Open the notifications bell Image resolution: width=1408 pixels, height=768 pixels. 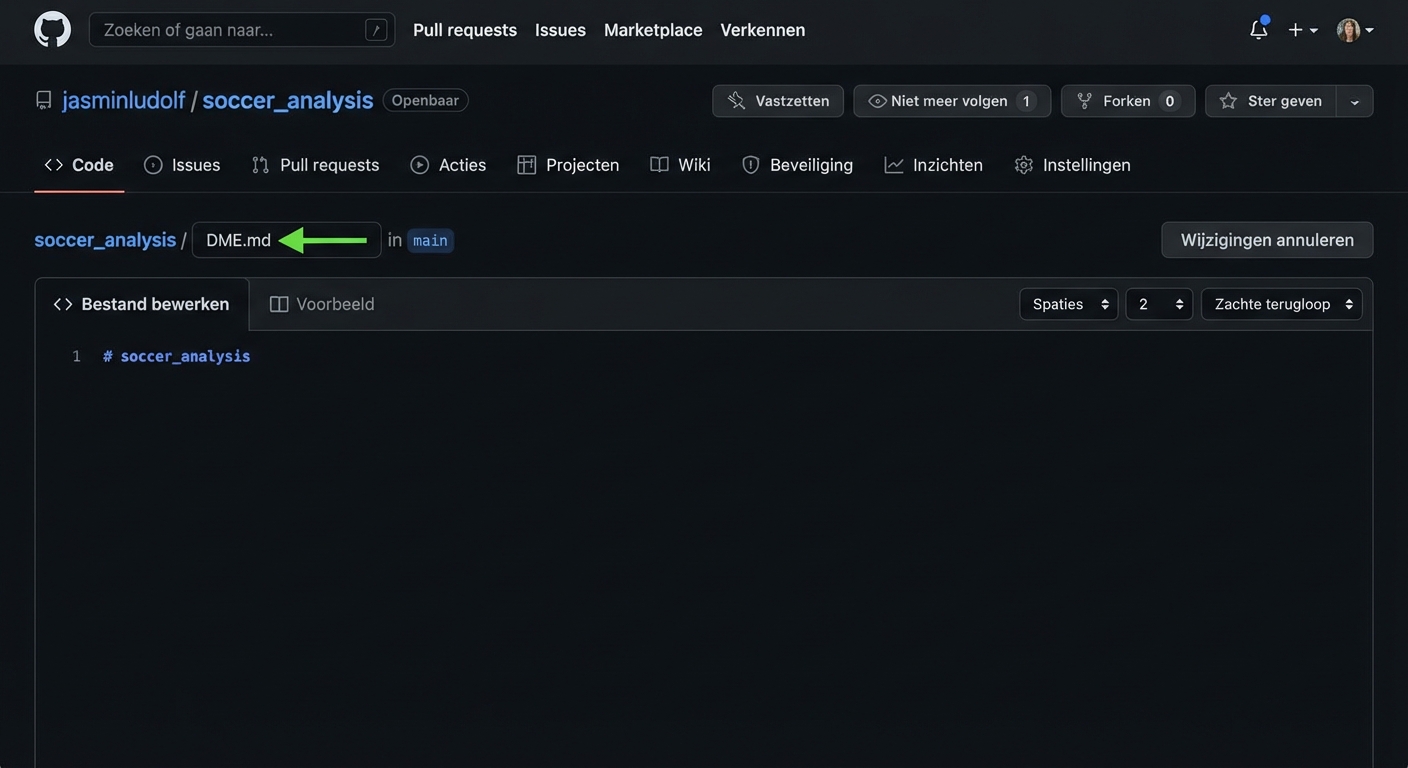coord(1258,30)
